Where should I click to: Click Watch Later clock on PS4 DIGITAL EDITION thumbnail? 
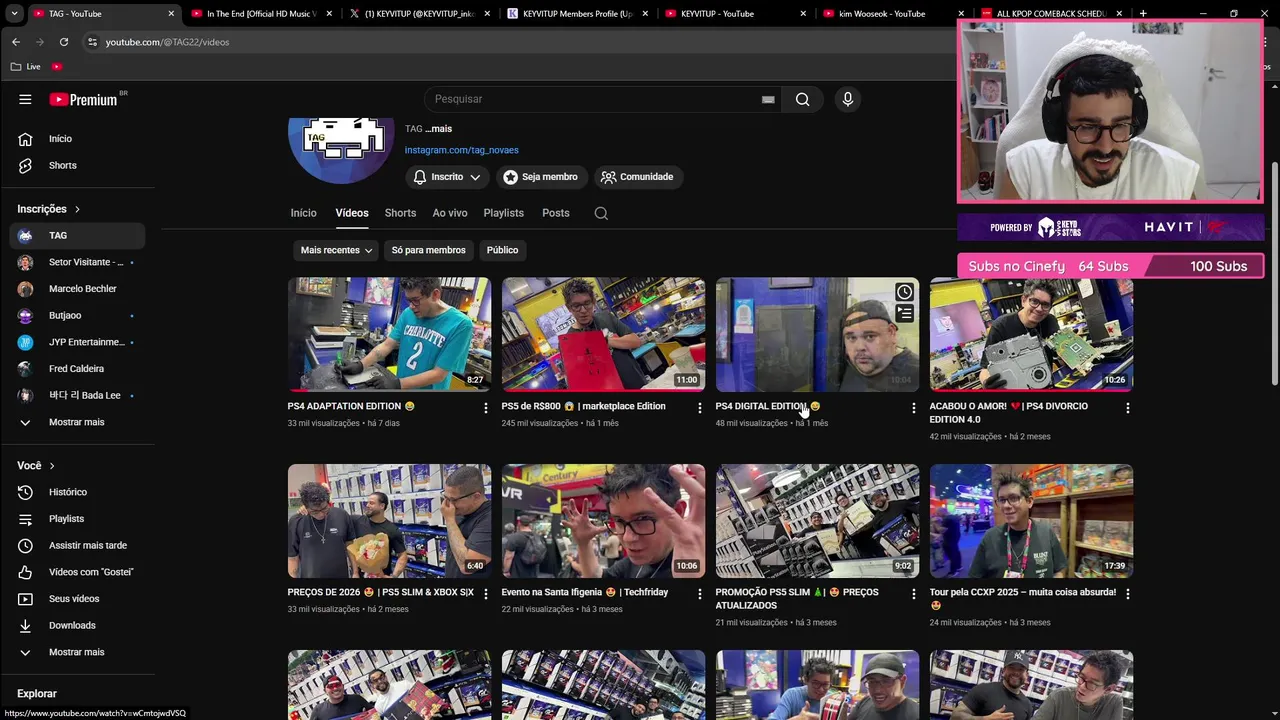904,292
